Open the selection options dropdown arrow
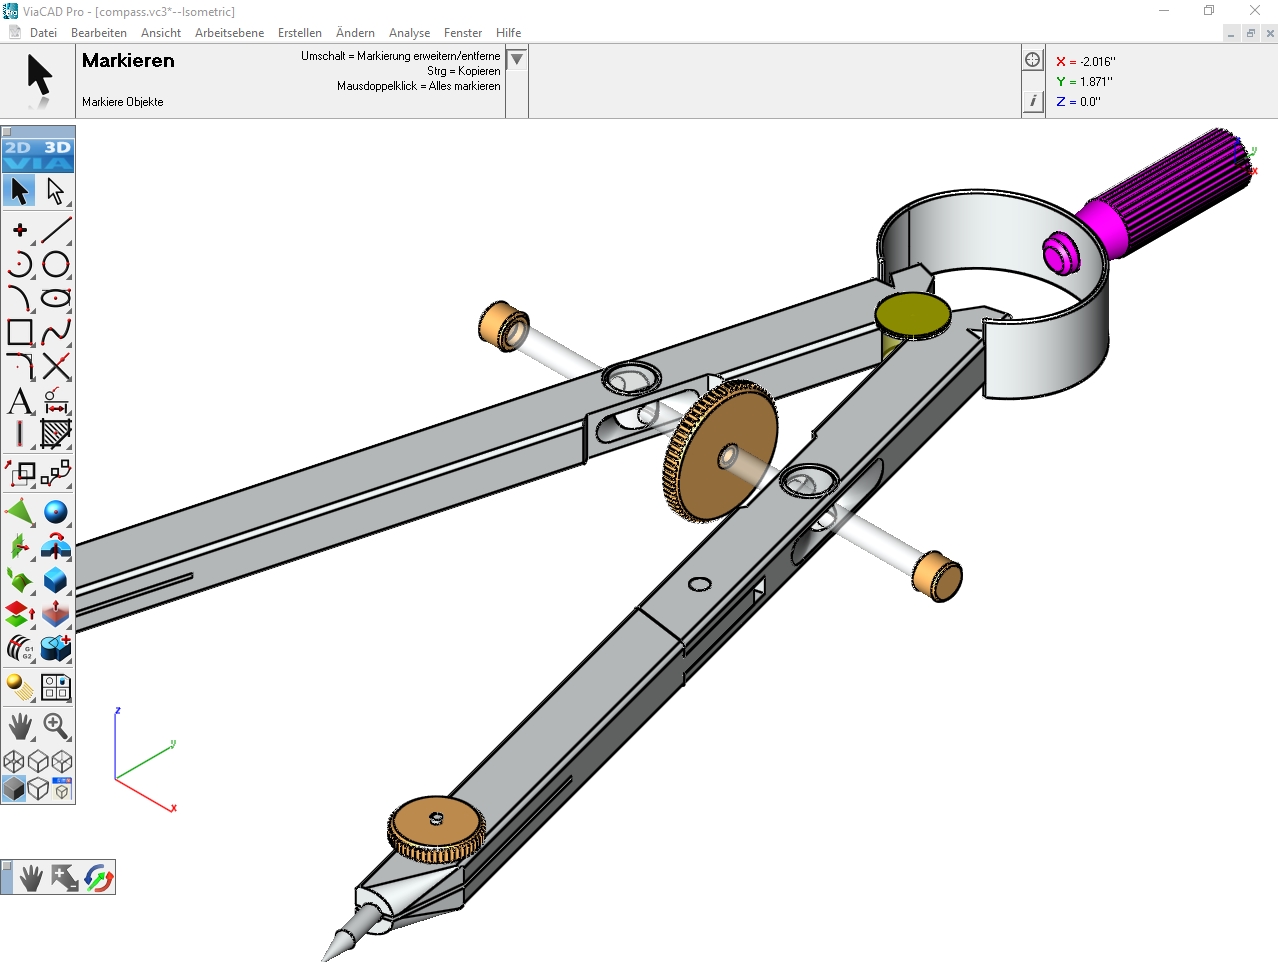 coord(516,59)
